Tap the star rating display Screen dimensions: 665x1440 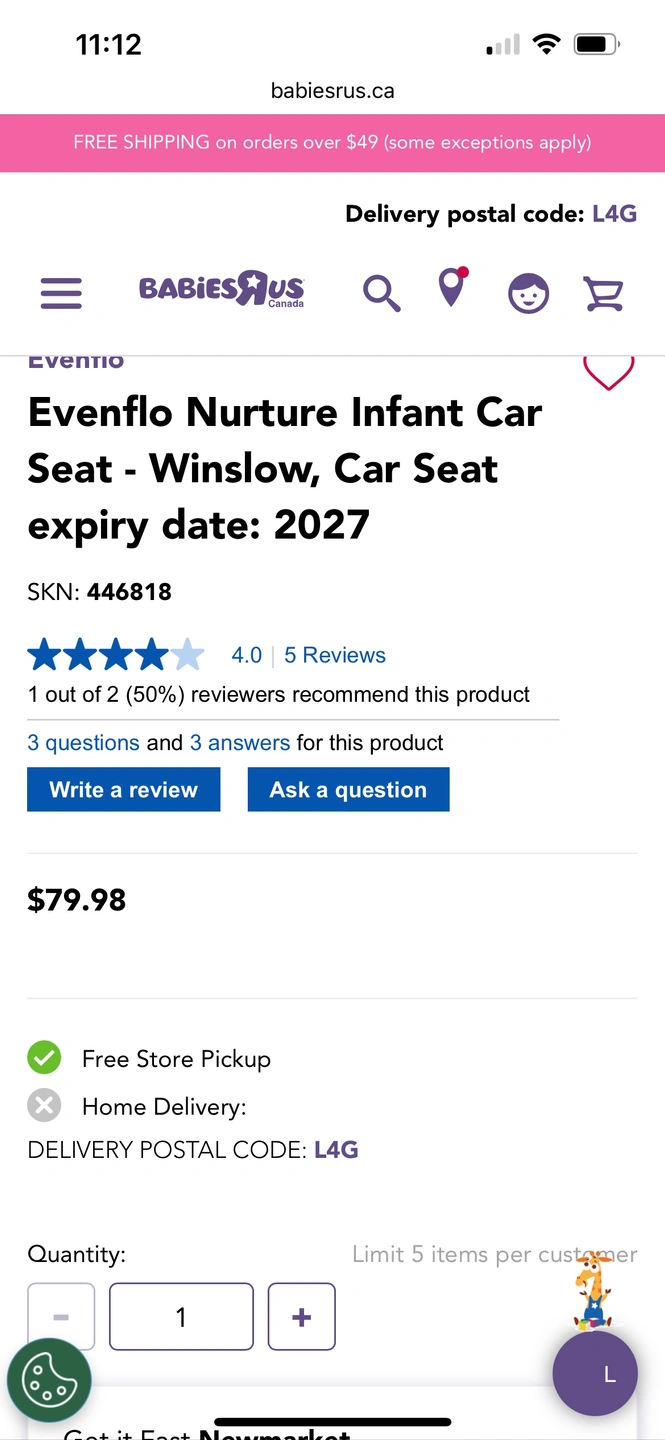tap(116, 655)
